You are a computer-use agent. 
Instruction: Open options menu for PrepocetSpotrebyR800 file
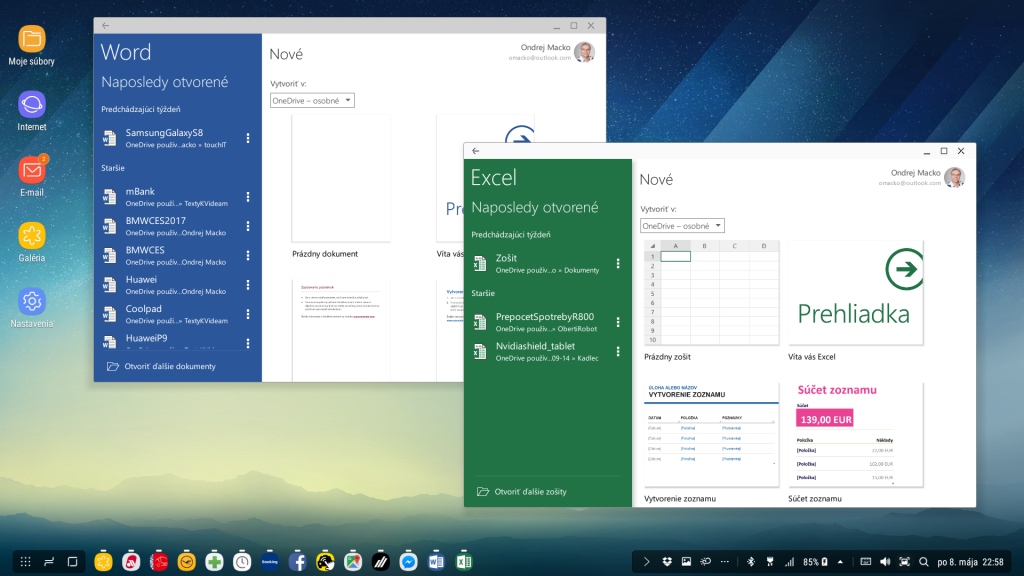click(x=618, y=322)
